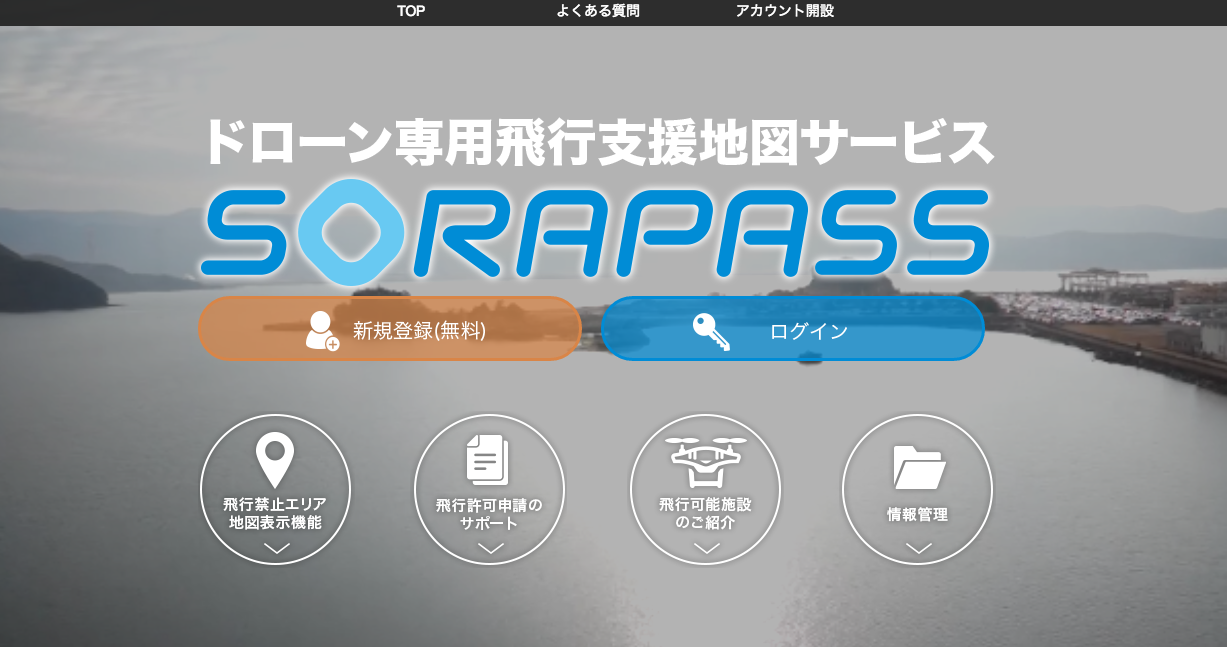Click the SORAPASS logo
The height and width of the screenshot is (647, 1227).
point(595,232)
